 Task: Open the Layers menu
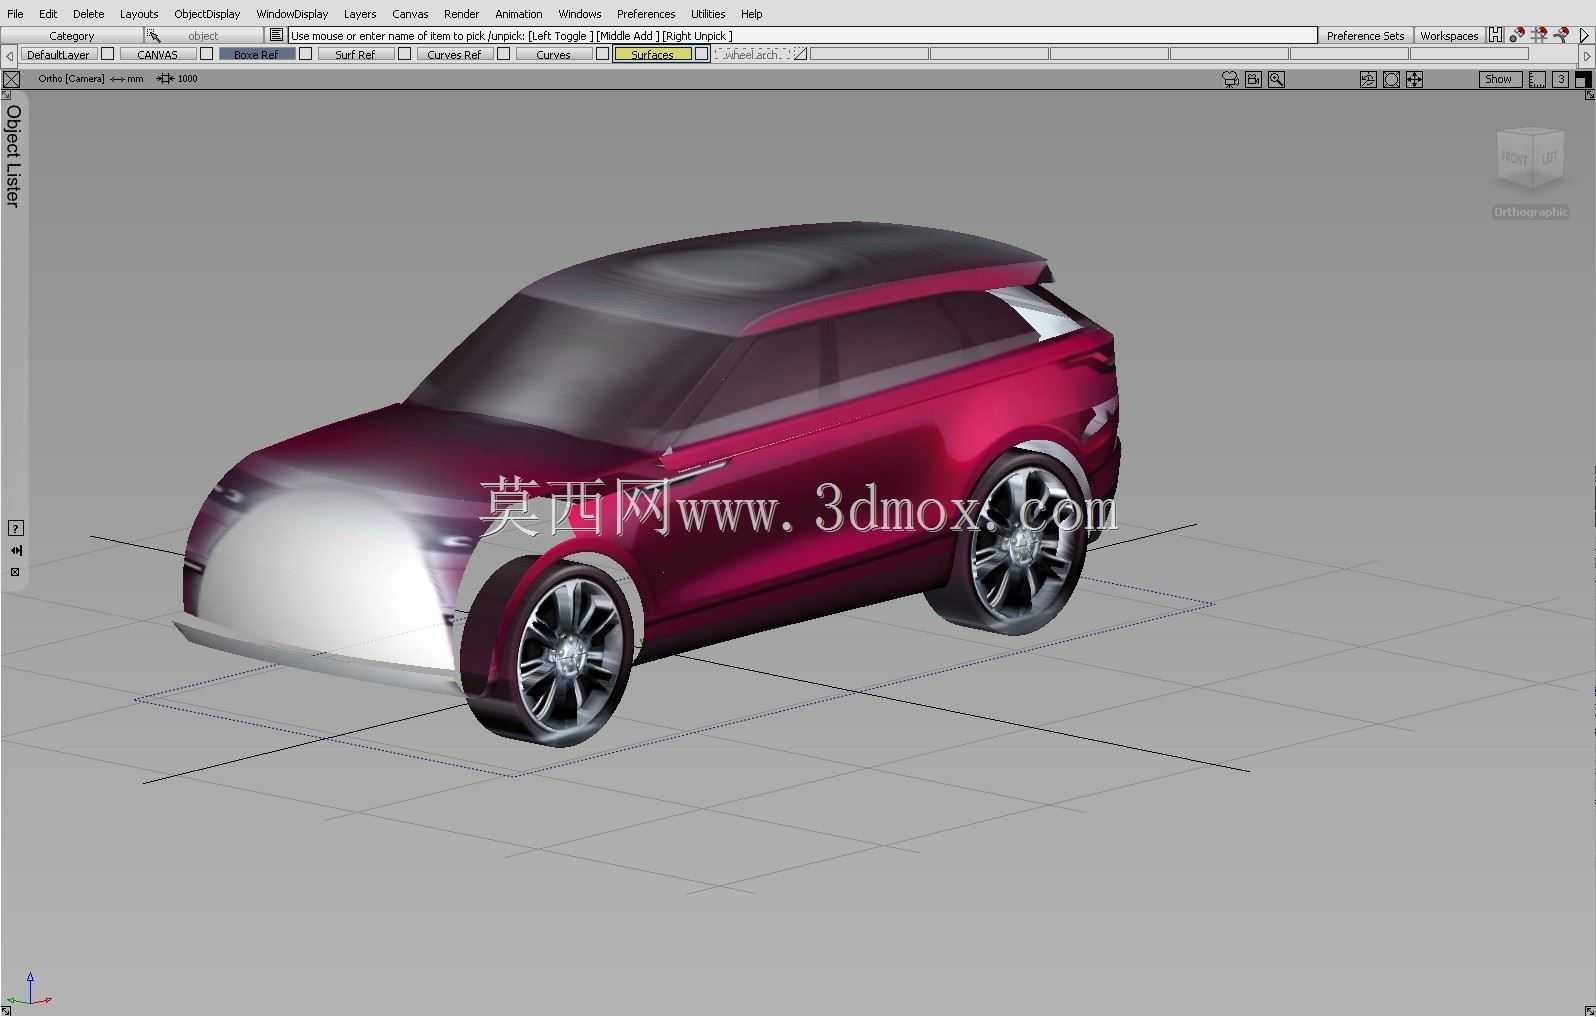click(x=360, y=14)
